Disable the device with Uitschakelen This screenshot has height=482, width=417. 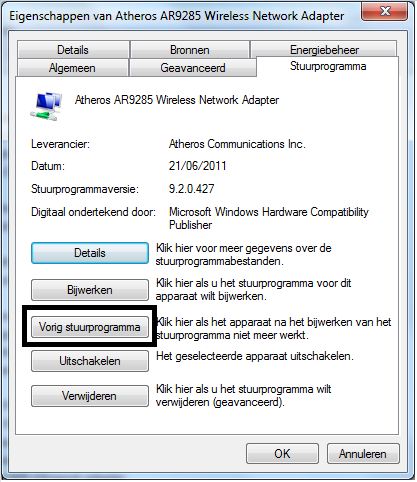click(x=90, y=361)
